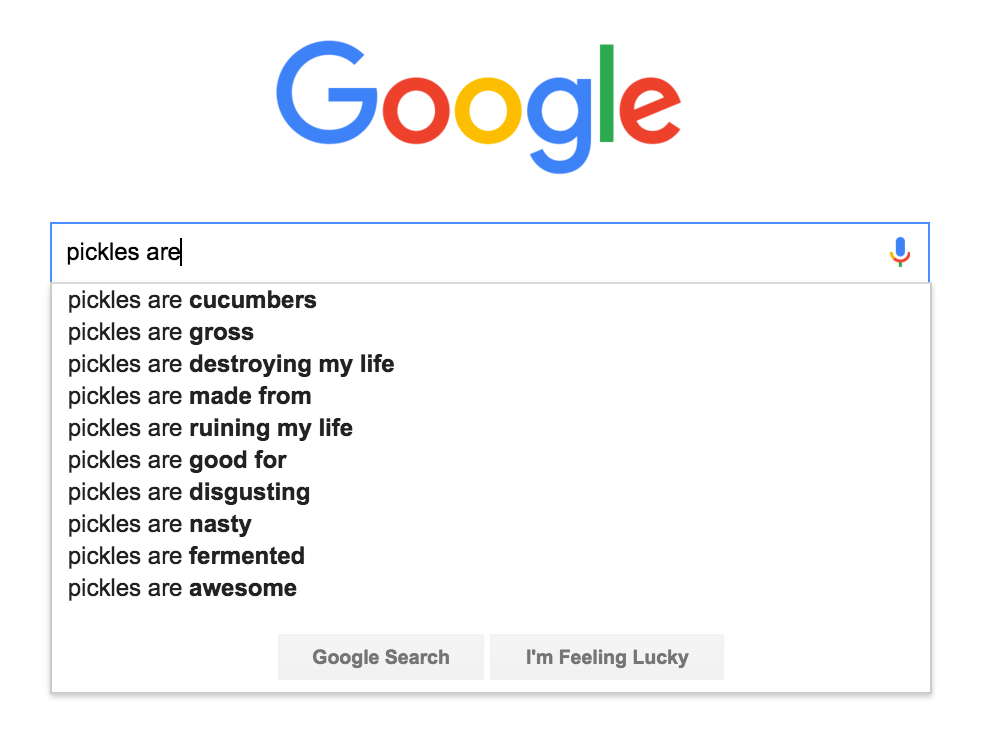
Task: Pick the 'pickles are nasty' suggestion
Action: [x=160, y=524]
